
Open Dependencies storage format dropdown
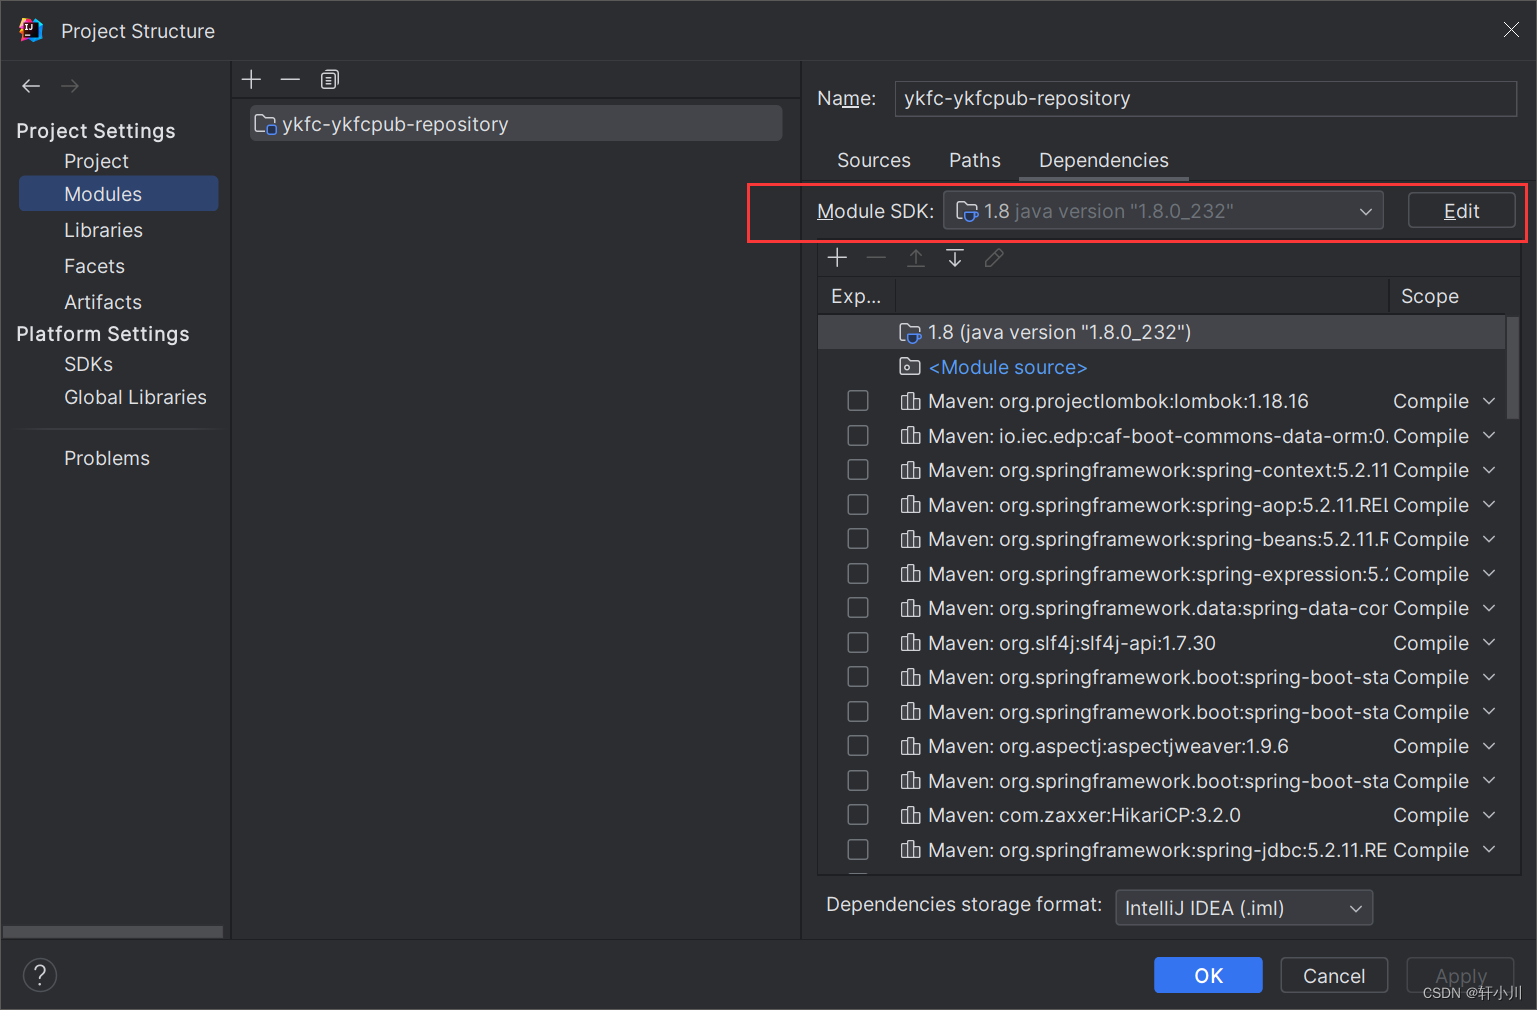coord(1244,908)
